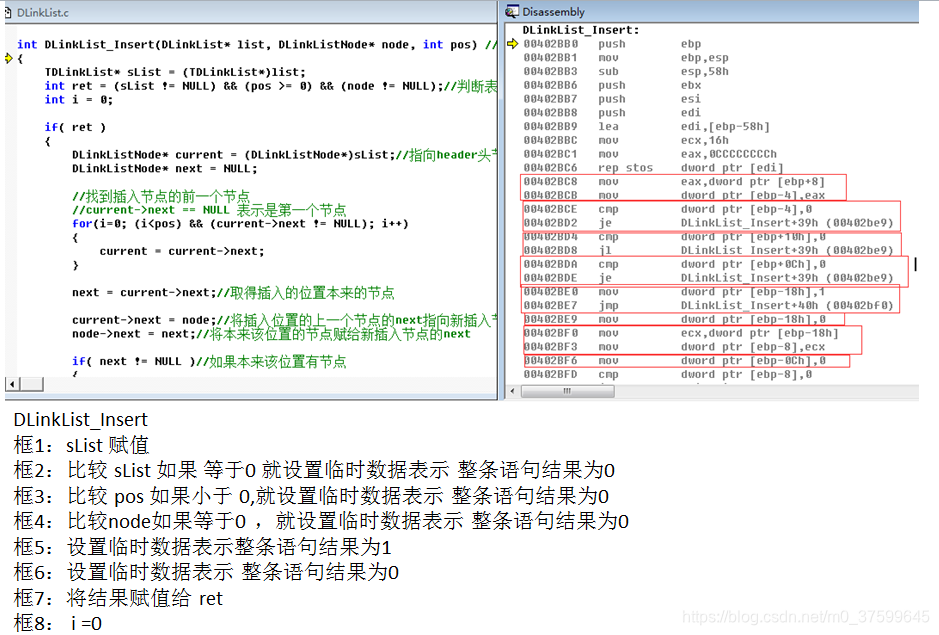Click the 'TDLinkList* sList' declaration line
Image resolution: width=939 pixels, height=635 pixels.
click(175, 72)
